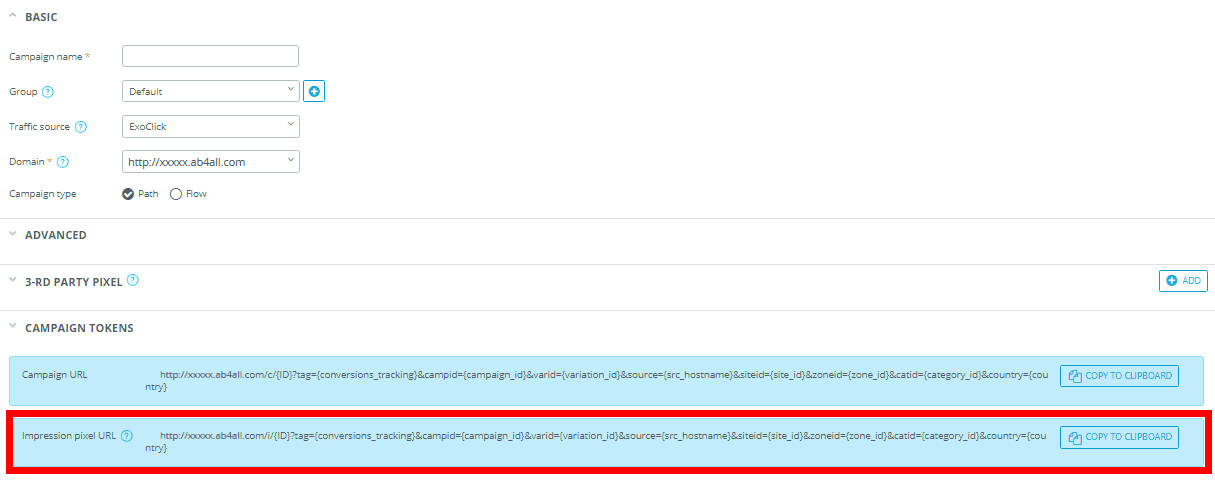Click the ADD button for 3rd party pixel
The image size is (1215, 484).
1183,281
